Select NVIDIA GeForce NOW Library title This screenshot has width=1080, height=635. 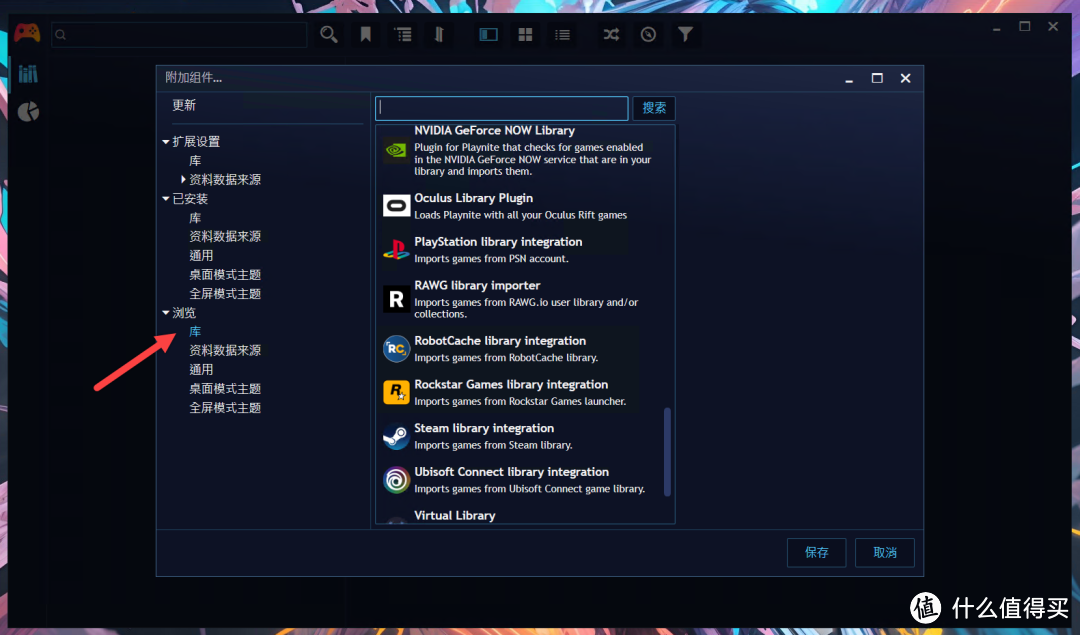[495, 130]
